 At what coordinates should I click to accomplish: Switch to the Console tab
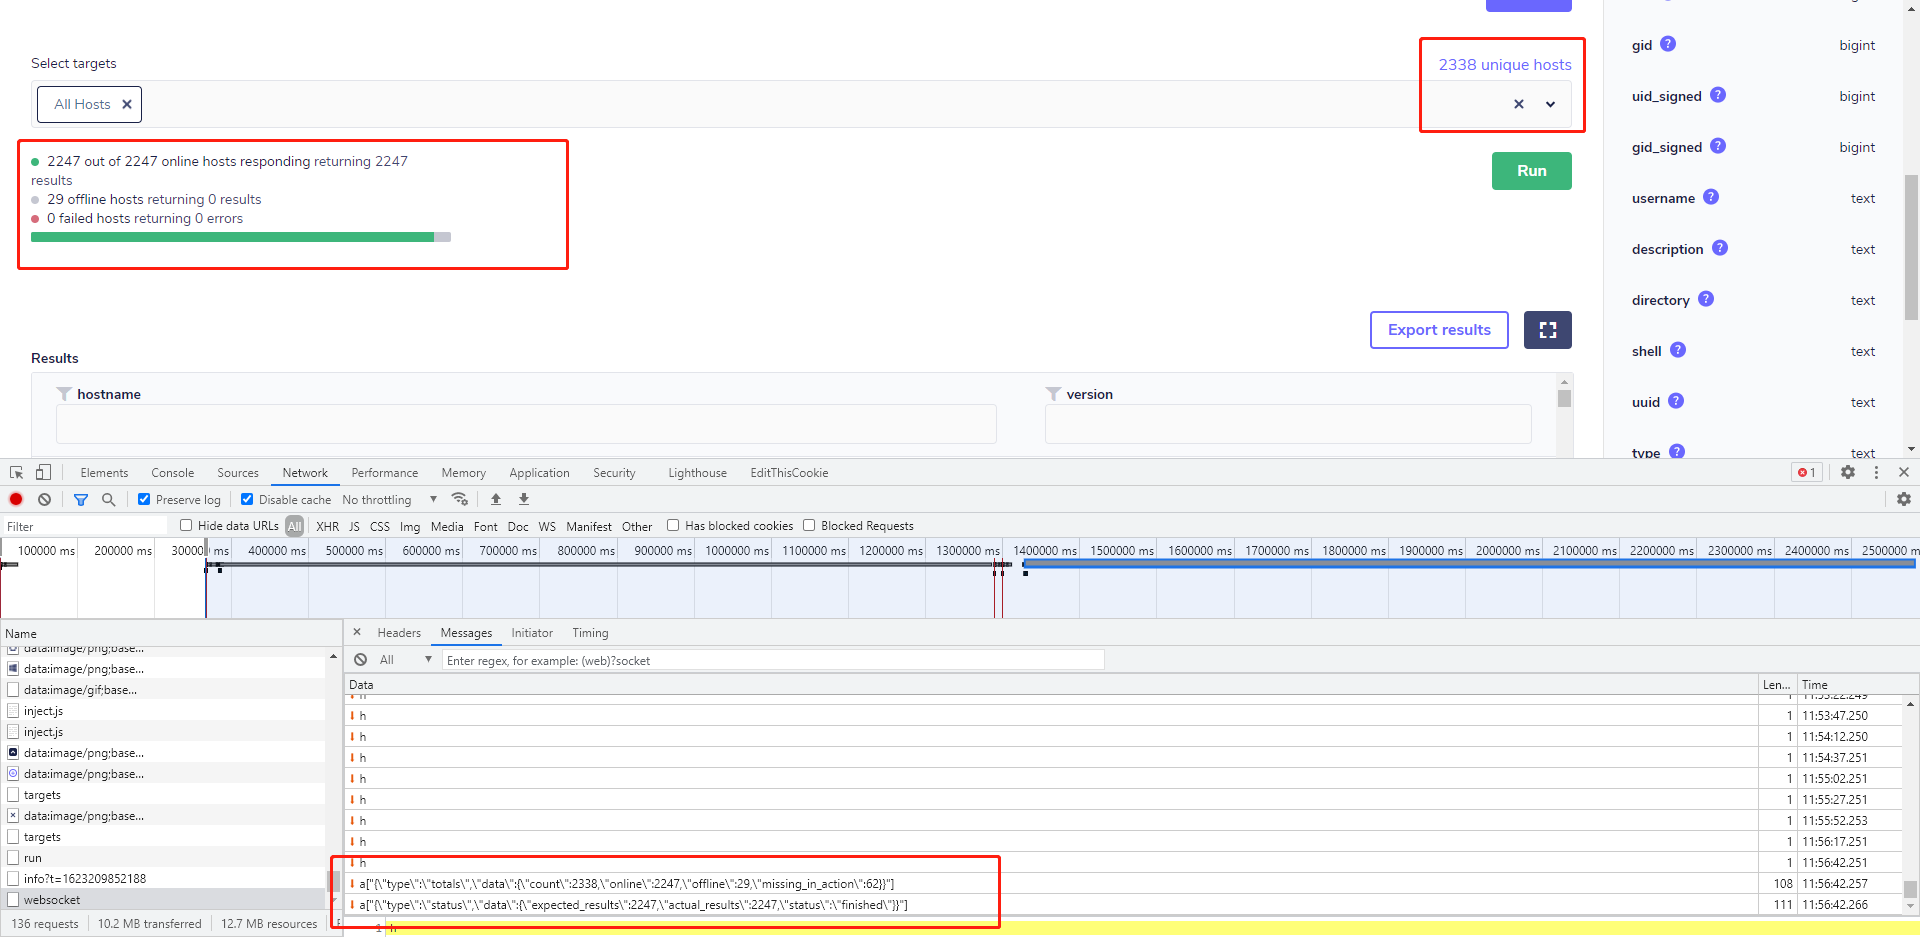pyautogui.click(x=172, y=472)
